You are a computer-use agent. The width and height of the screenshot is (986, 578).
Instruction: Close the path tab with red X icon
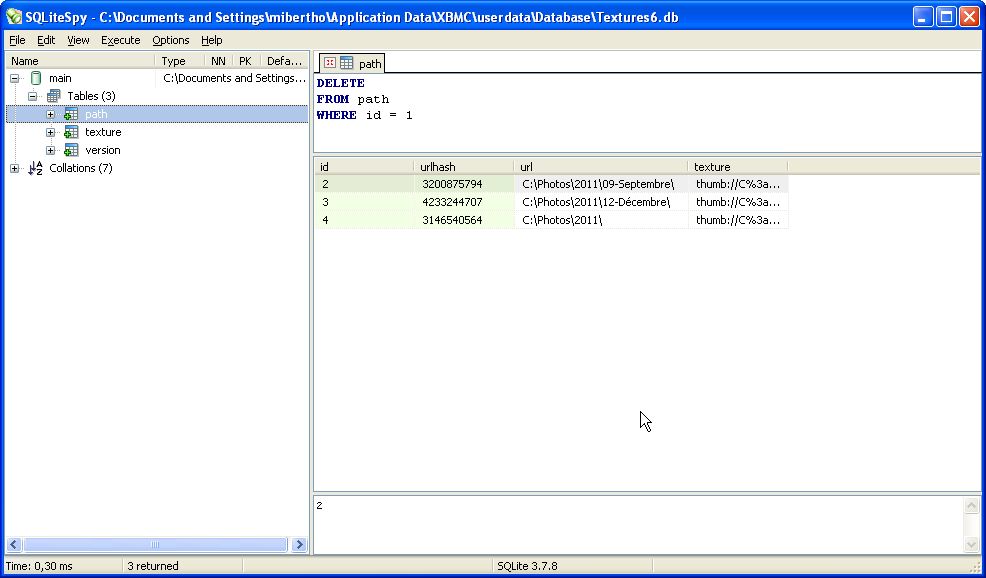point(330,63)
